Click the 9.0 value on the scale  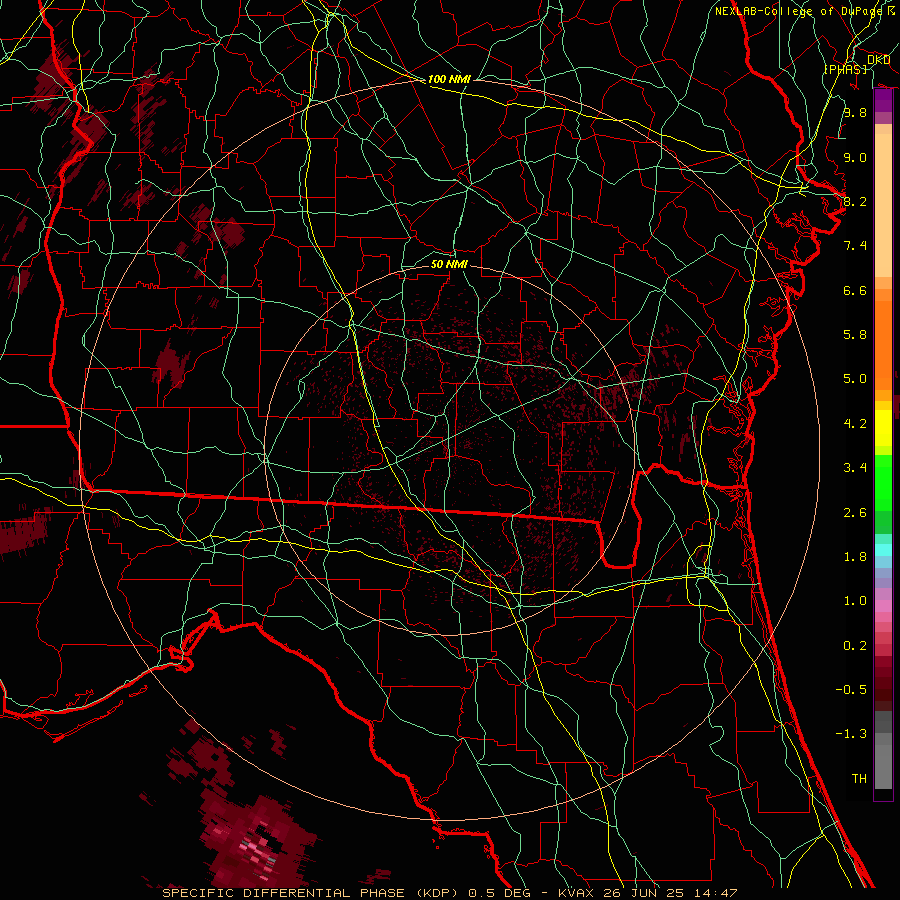[x=855, y=157]
